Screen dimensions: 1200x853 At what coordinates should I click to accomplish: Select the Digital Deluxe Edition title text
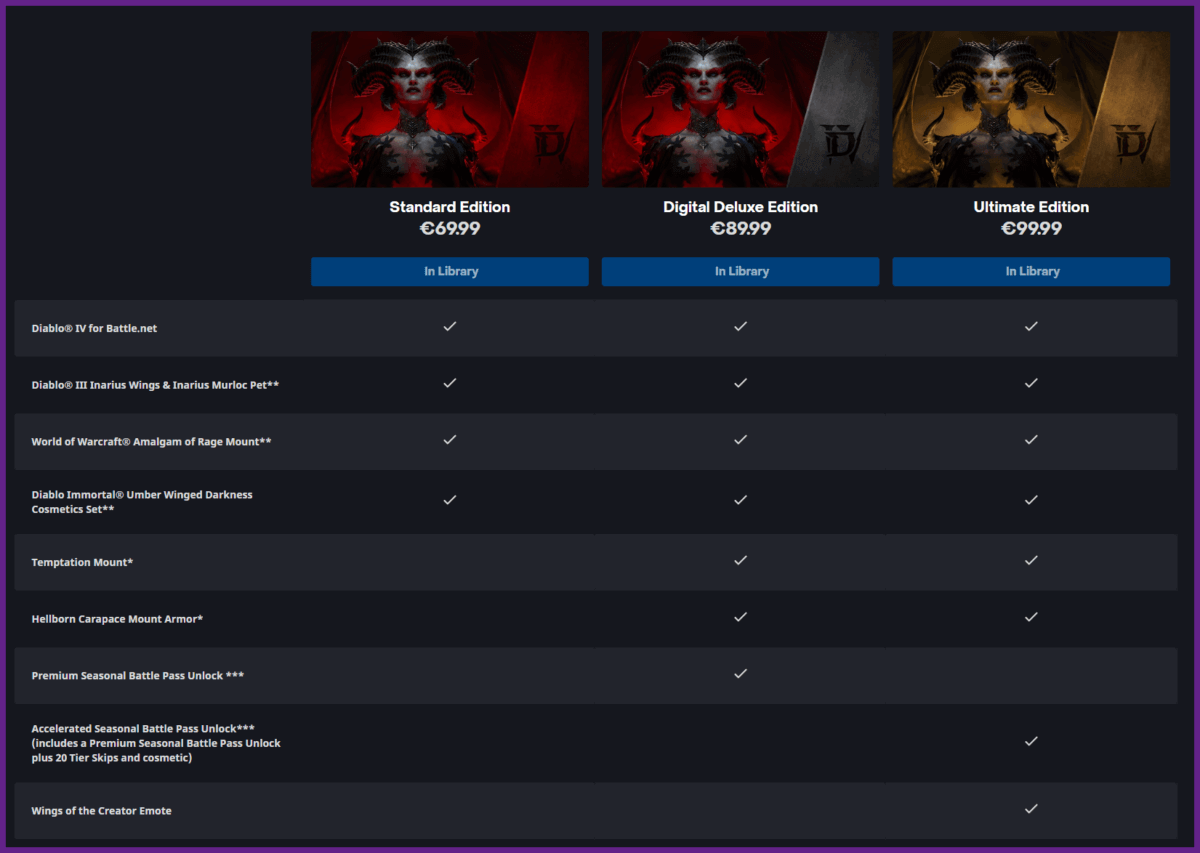[741, 207]
